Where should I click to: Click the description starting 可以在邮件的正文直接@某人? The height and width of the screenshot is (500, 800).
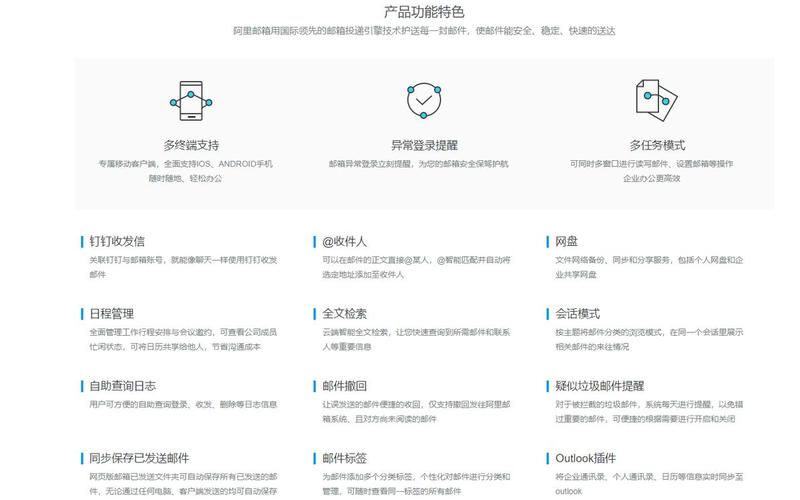click(x=416, y=267)
